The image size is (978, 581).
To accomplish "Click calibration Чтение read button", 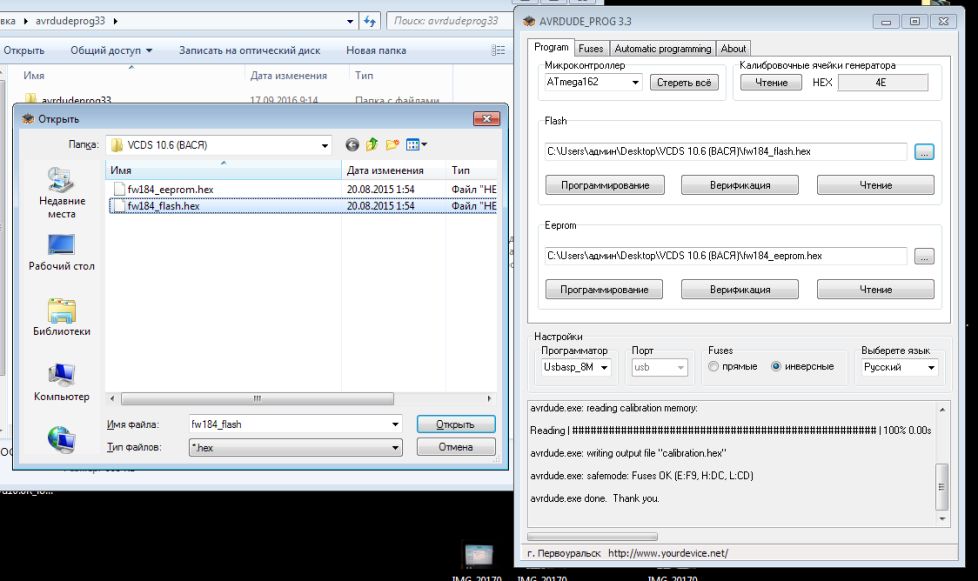I will point(771,82).
